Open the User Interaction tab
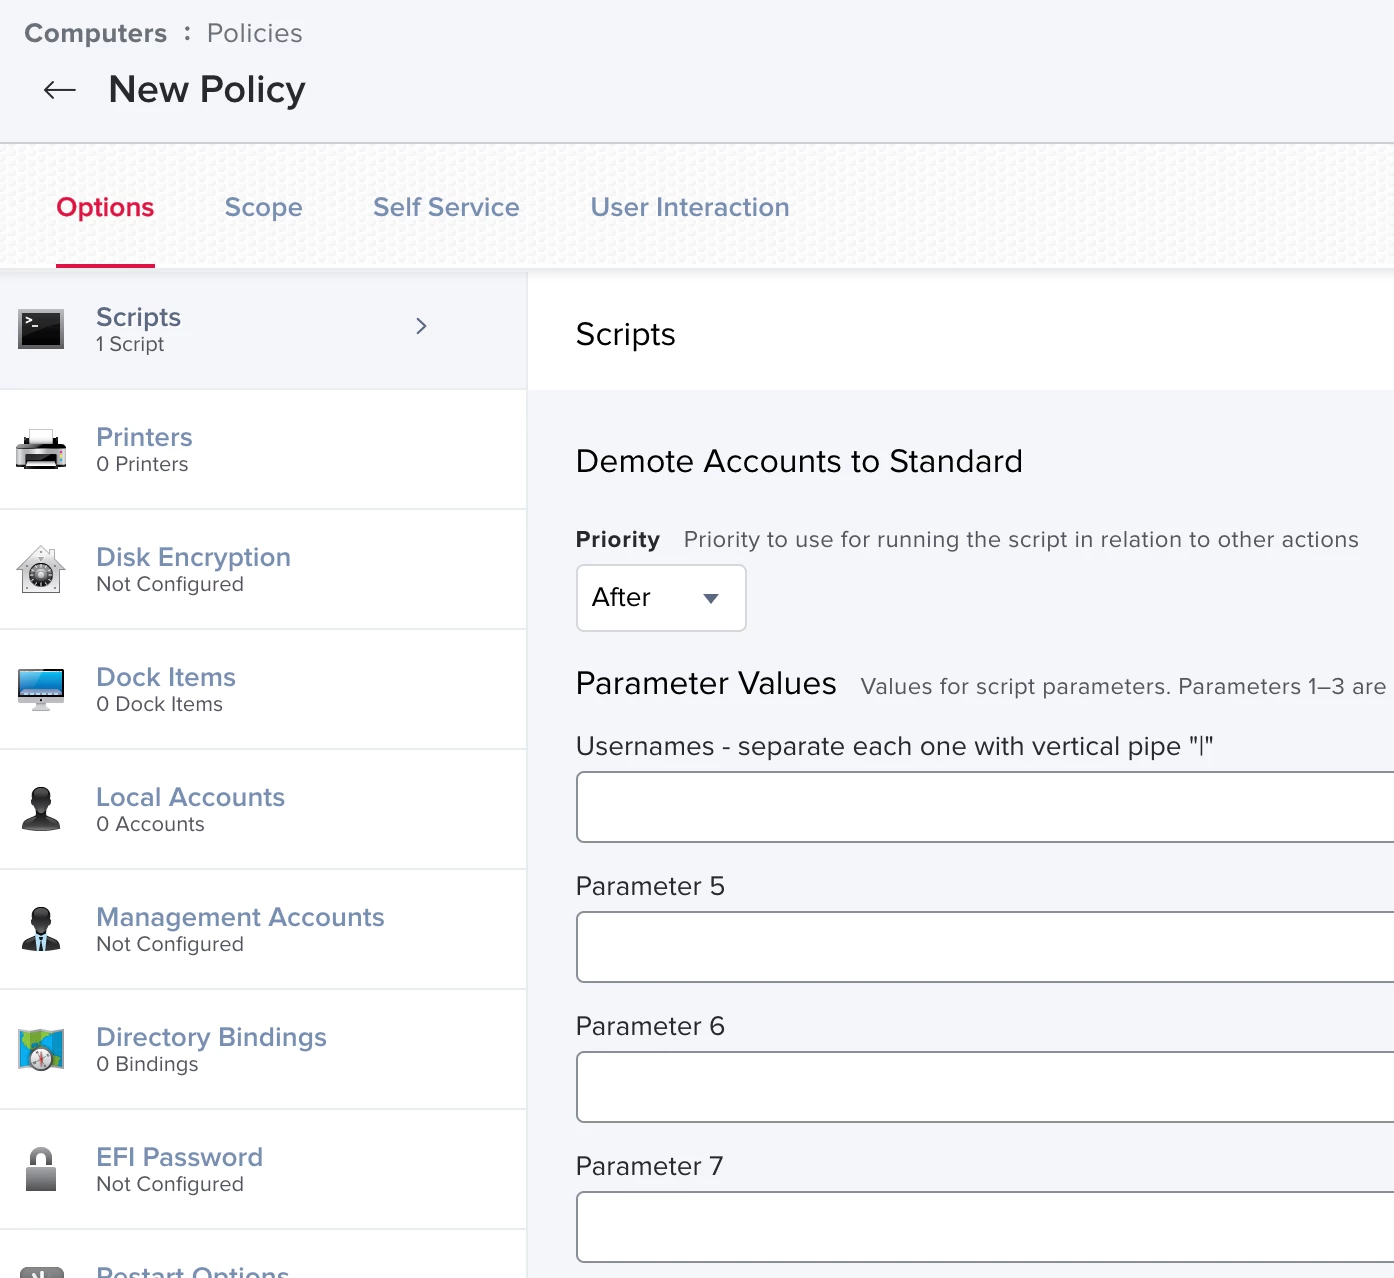Screen dimensions: 1394x1278 690,207
